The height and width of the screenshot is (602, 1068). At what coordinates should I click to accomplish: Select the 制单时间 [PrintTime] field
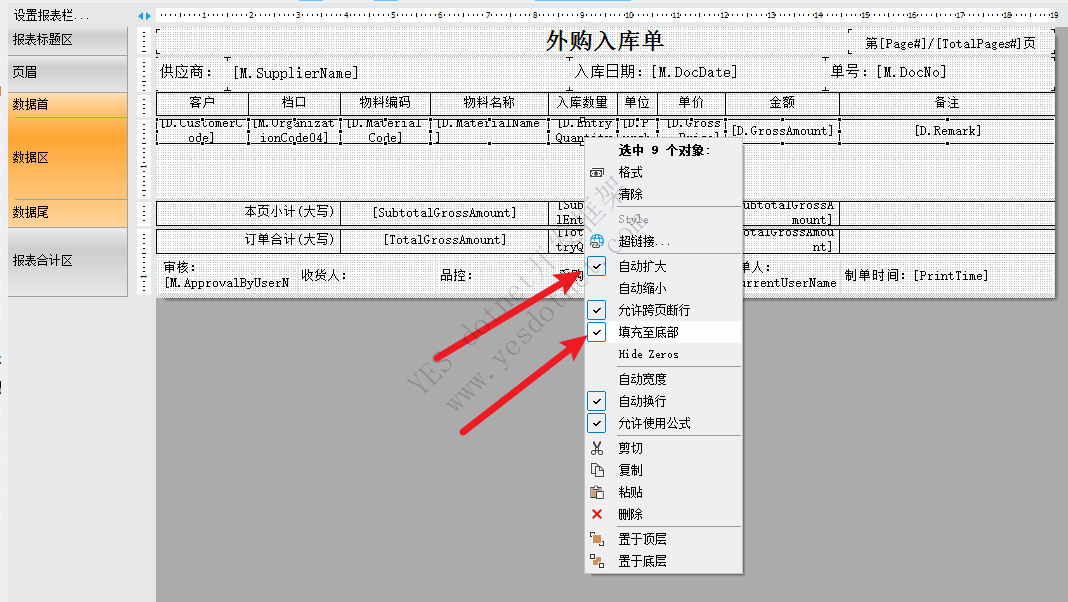(x=916, y=276)
